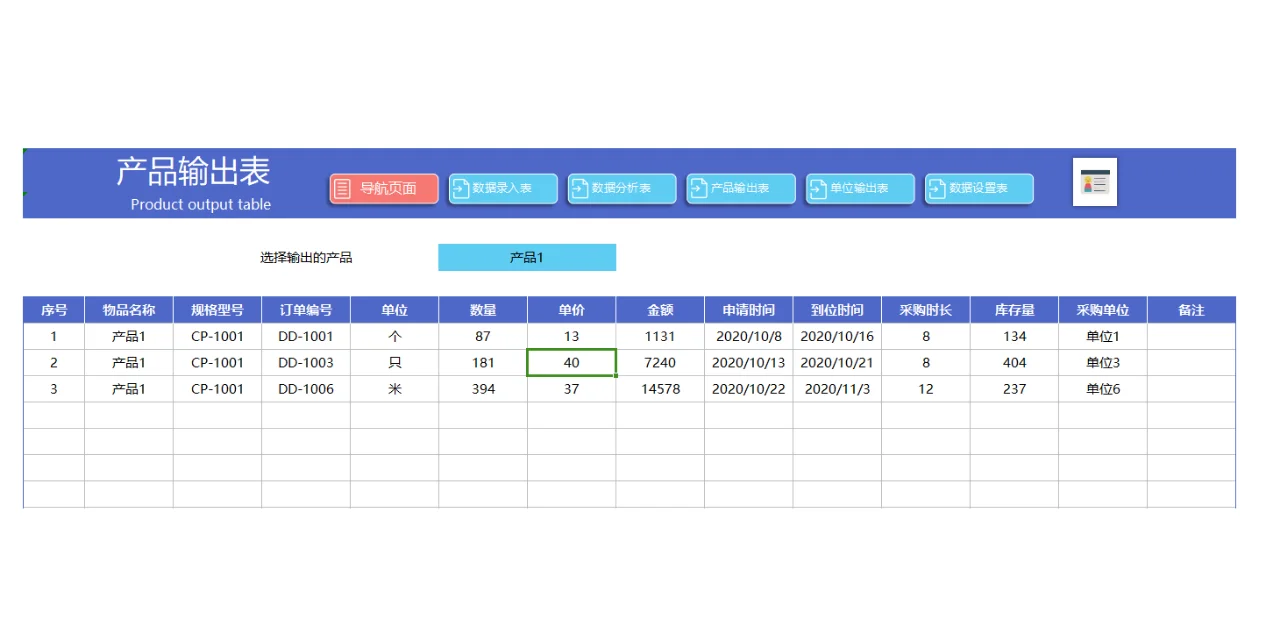1280x640 pixels.
Task: Select the 物品名称 column header
Action: (x=129, y=310)
